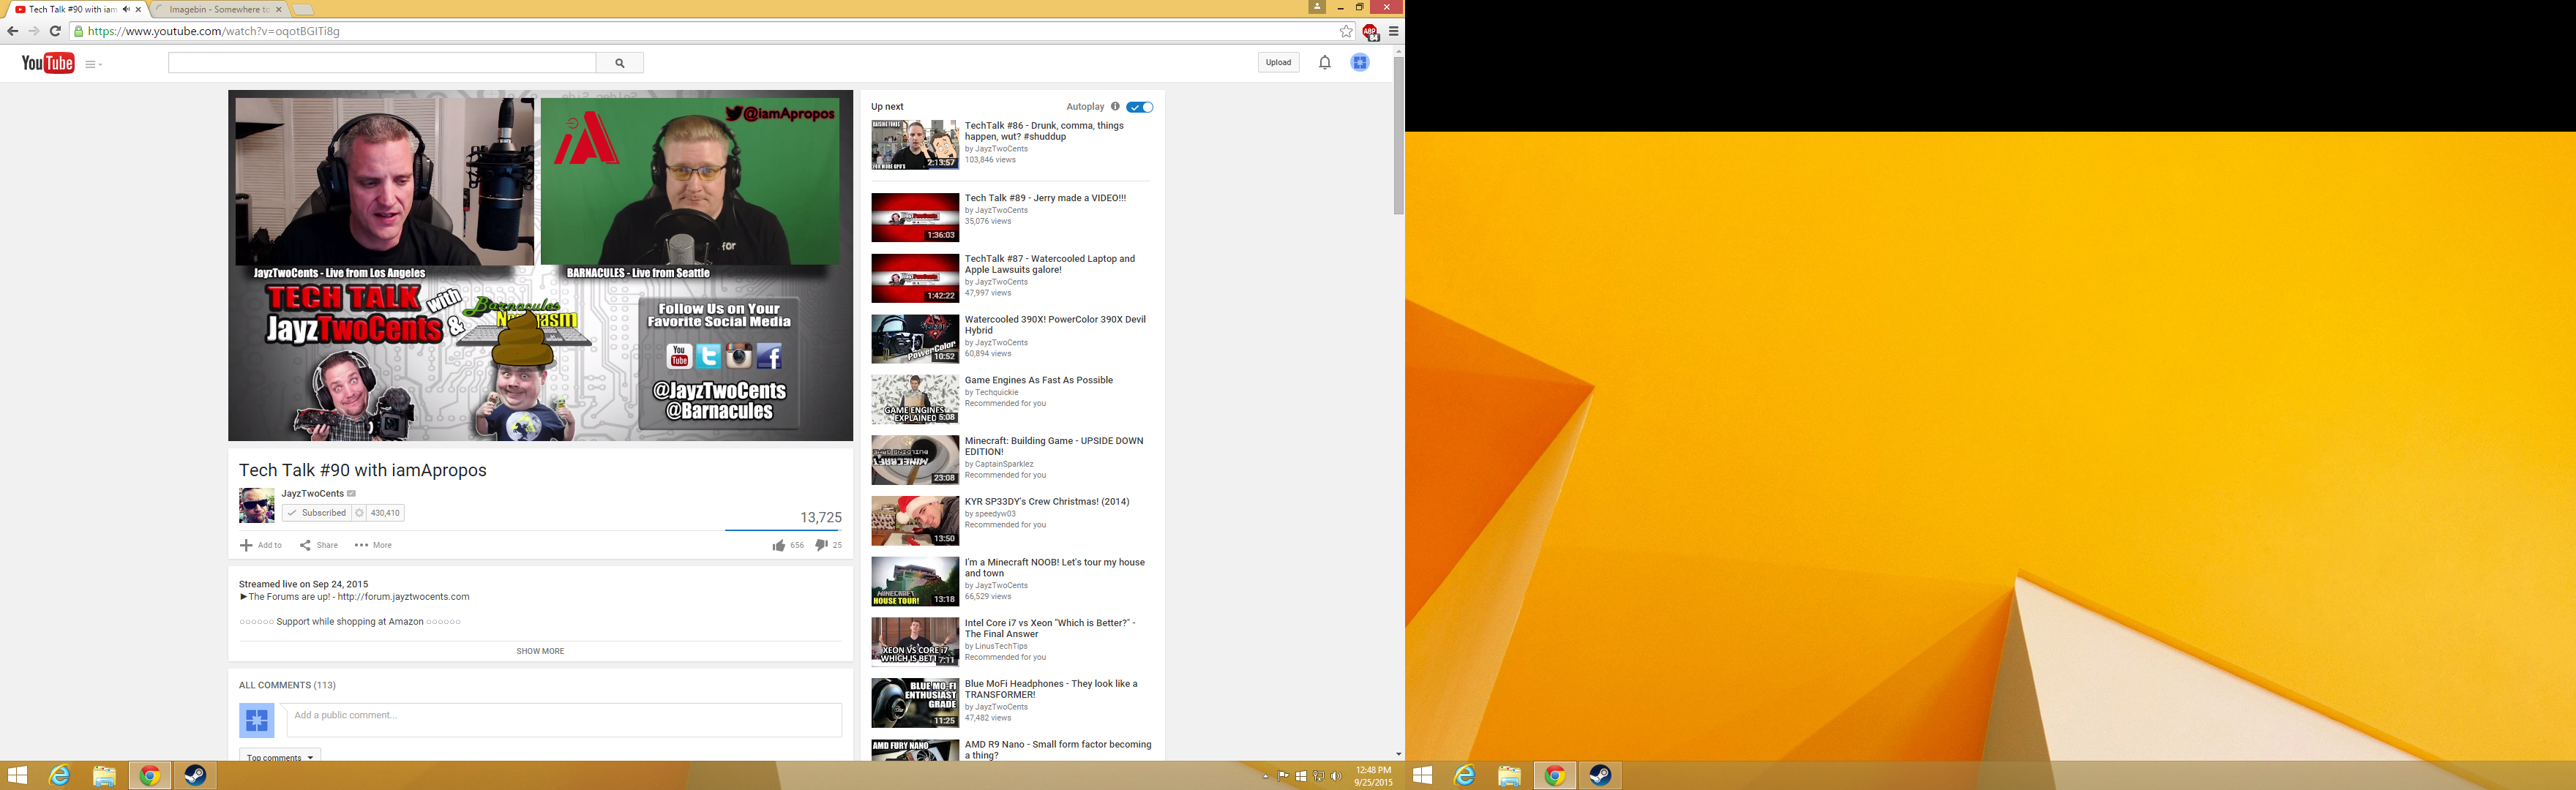The height and width of the screenshot is (790, 2576).
Task: Expand the More actions menu
Action: (x=373, y=545)
